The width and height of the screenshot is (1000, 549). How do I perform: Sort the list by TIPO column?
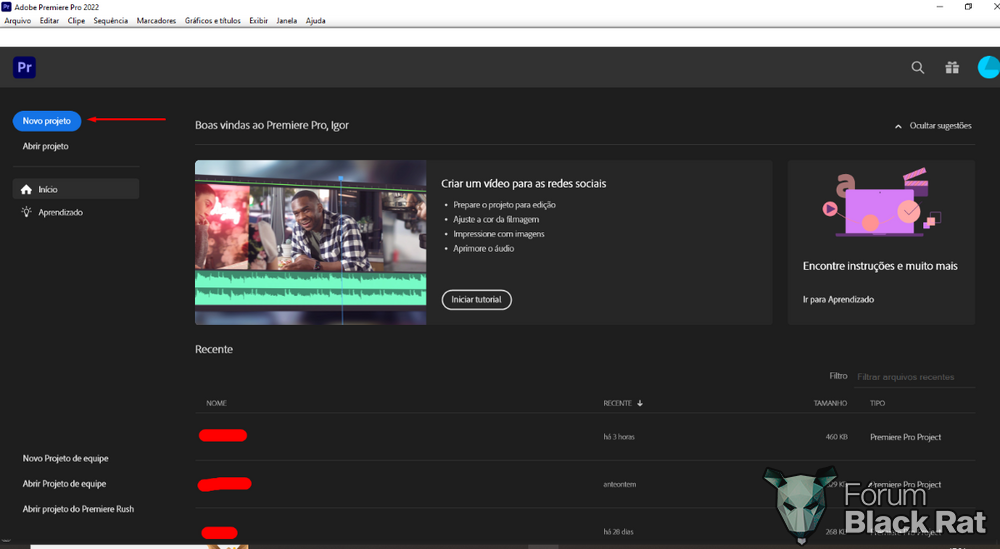[878, 403]
